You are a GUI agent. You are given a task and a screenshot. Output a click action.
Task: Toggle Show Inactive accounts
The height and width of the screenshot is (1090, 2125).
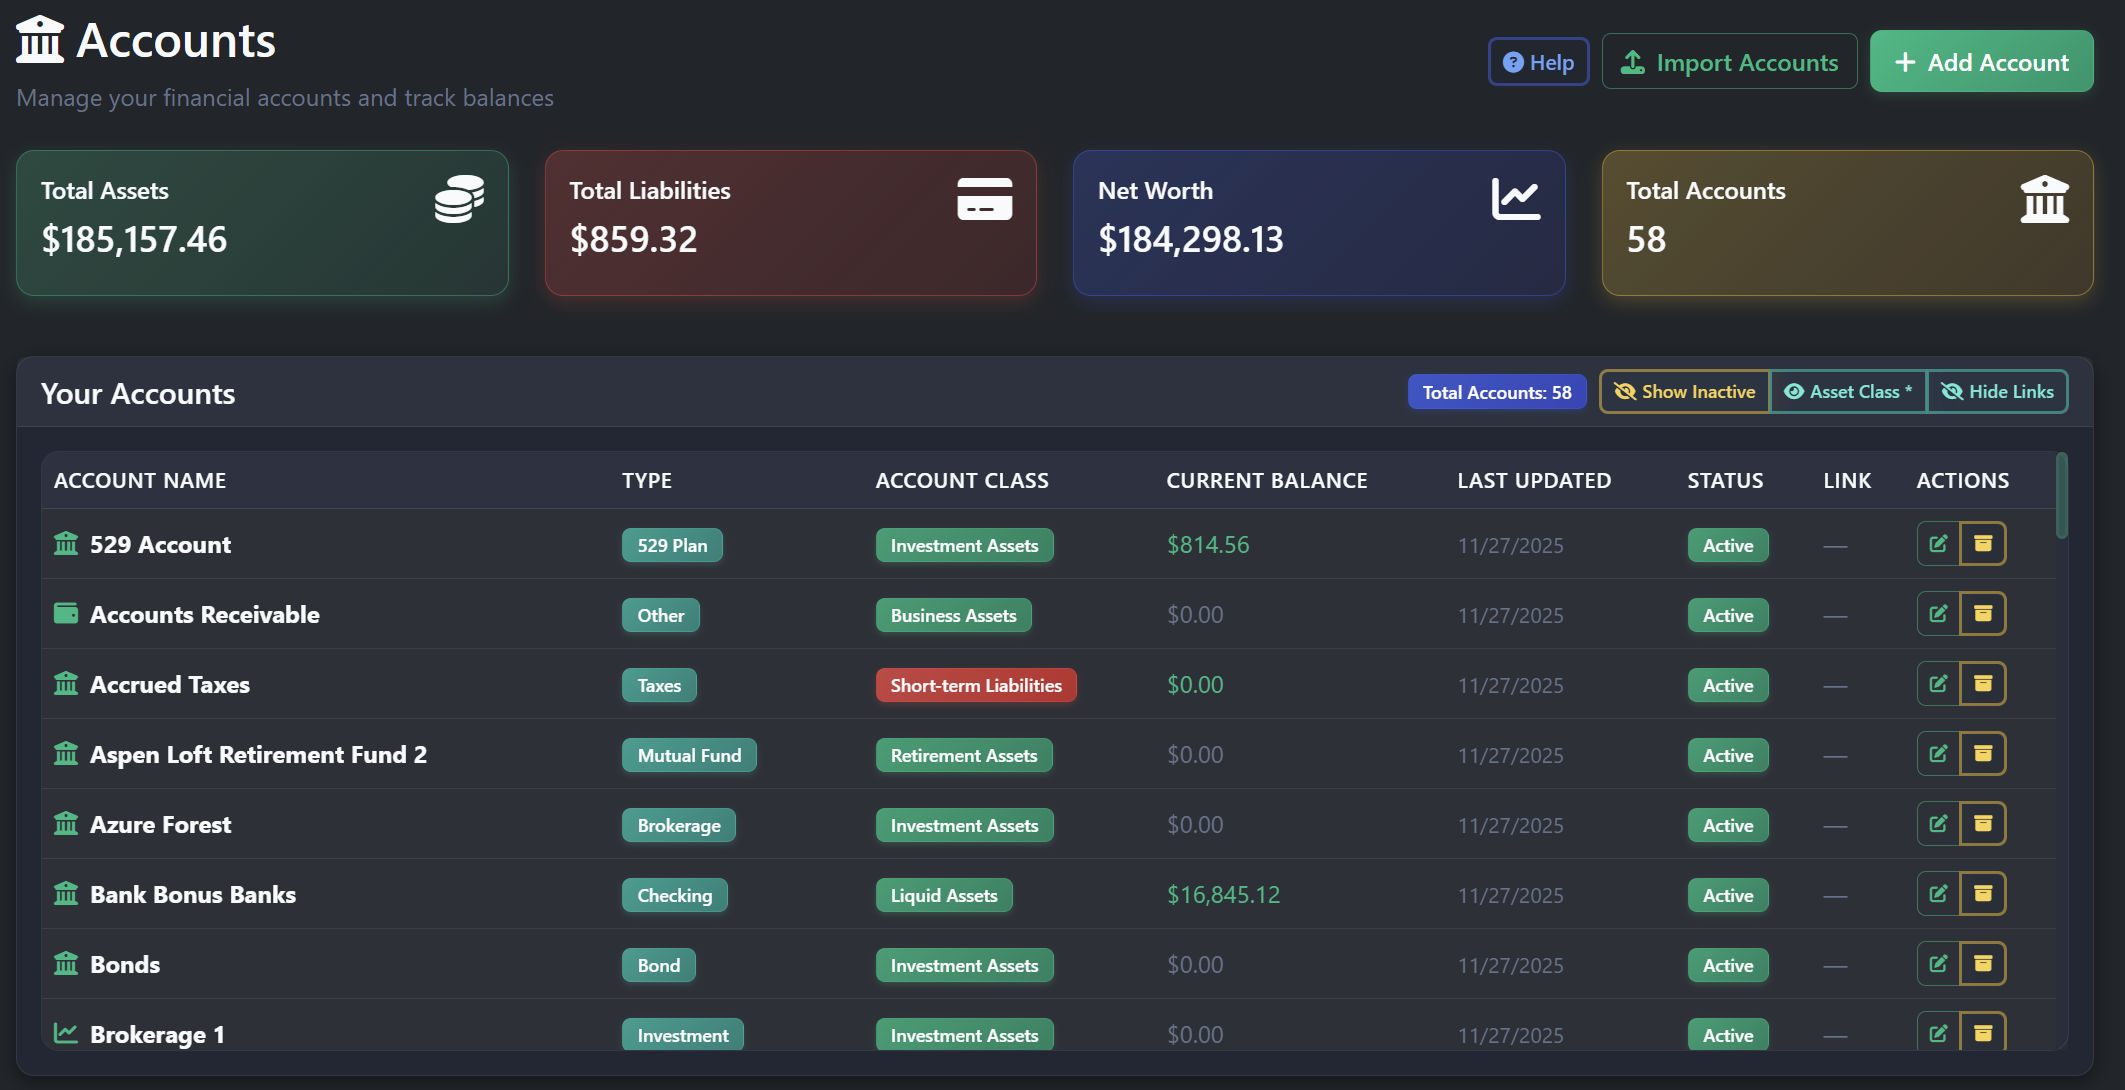pyautogui.click(x=1684, y=391)
